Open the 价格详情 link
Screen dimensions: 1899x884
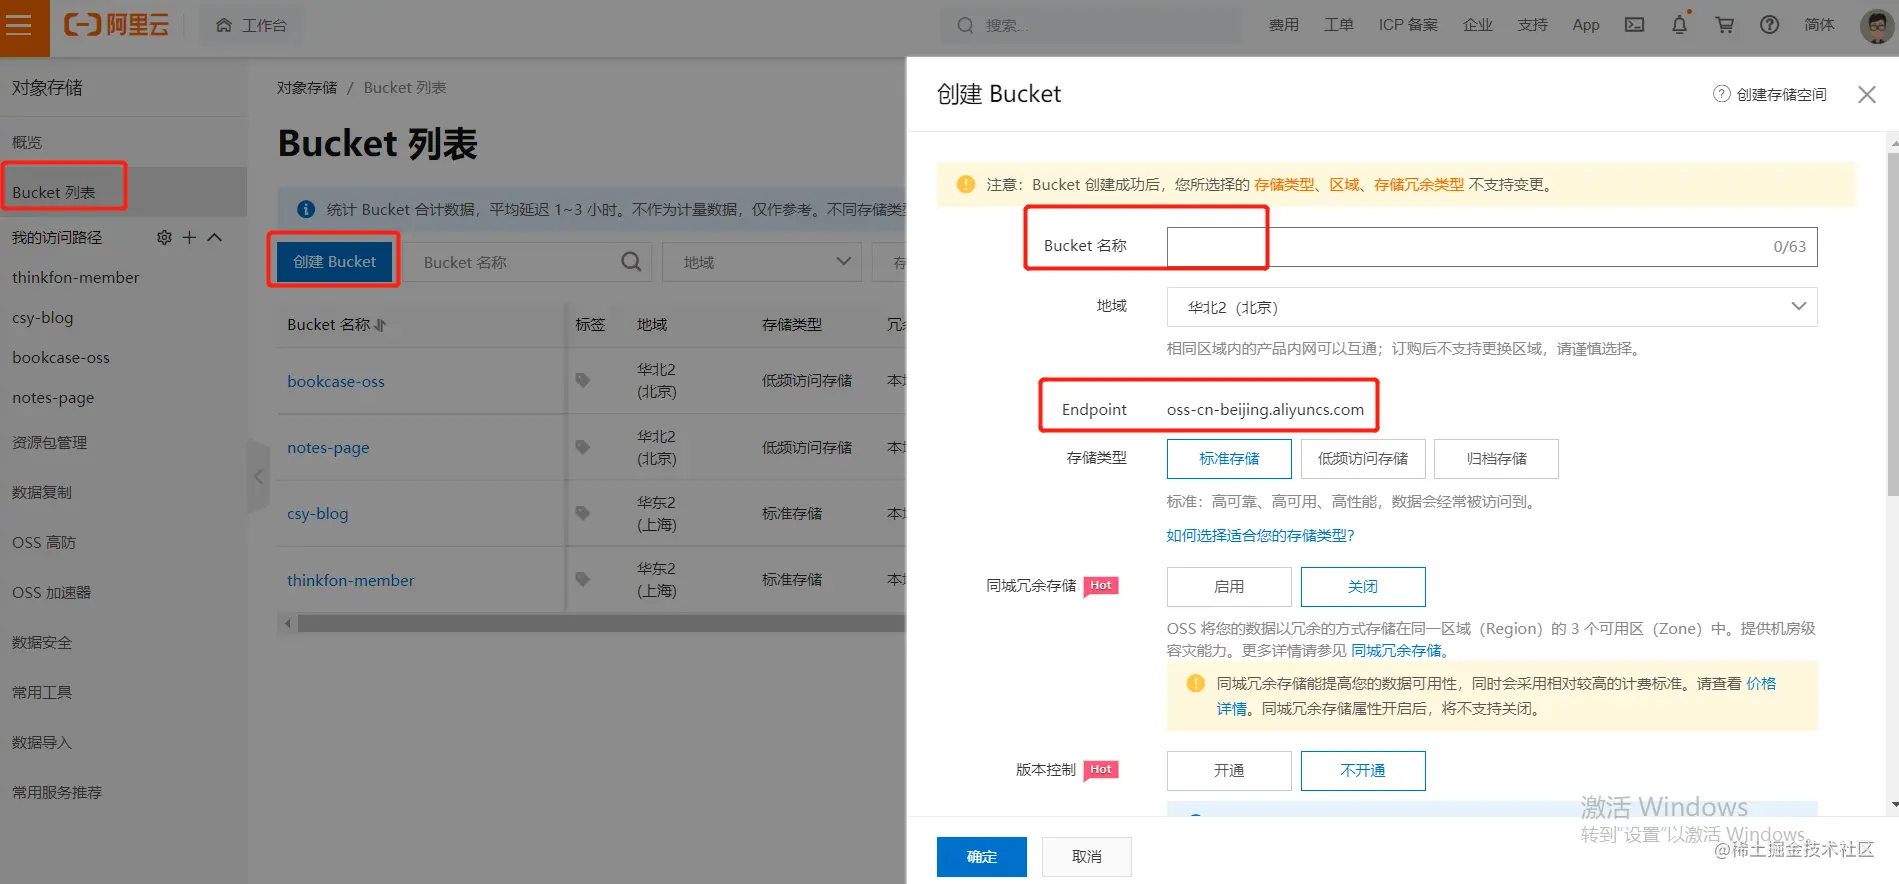click(x=1760, y=684)
